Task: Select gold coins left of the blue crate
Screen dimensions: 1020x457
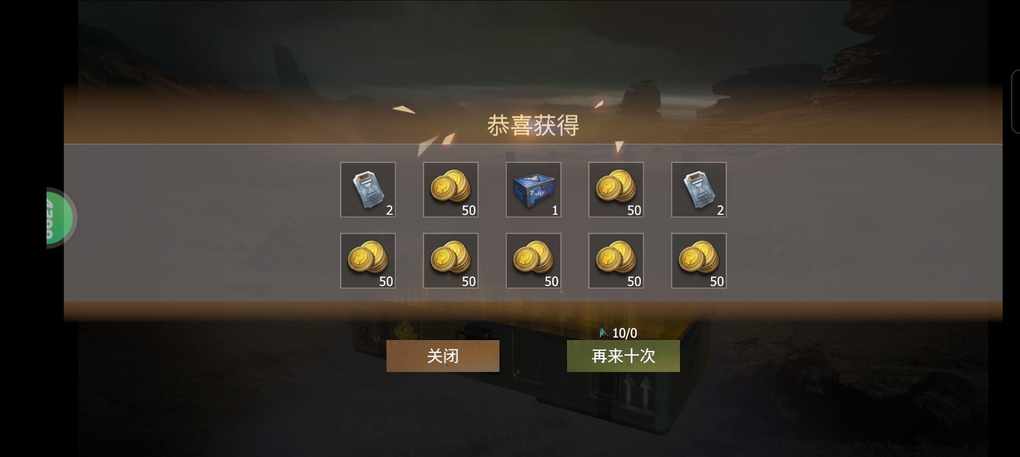Action: pos(451,189)
